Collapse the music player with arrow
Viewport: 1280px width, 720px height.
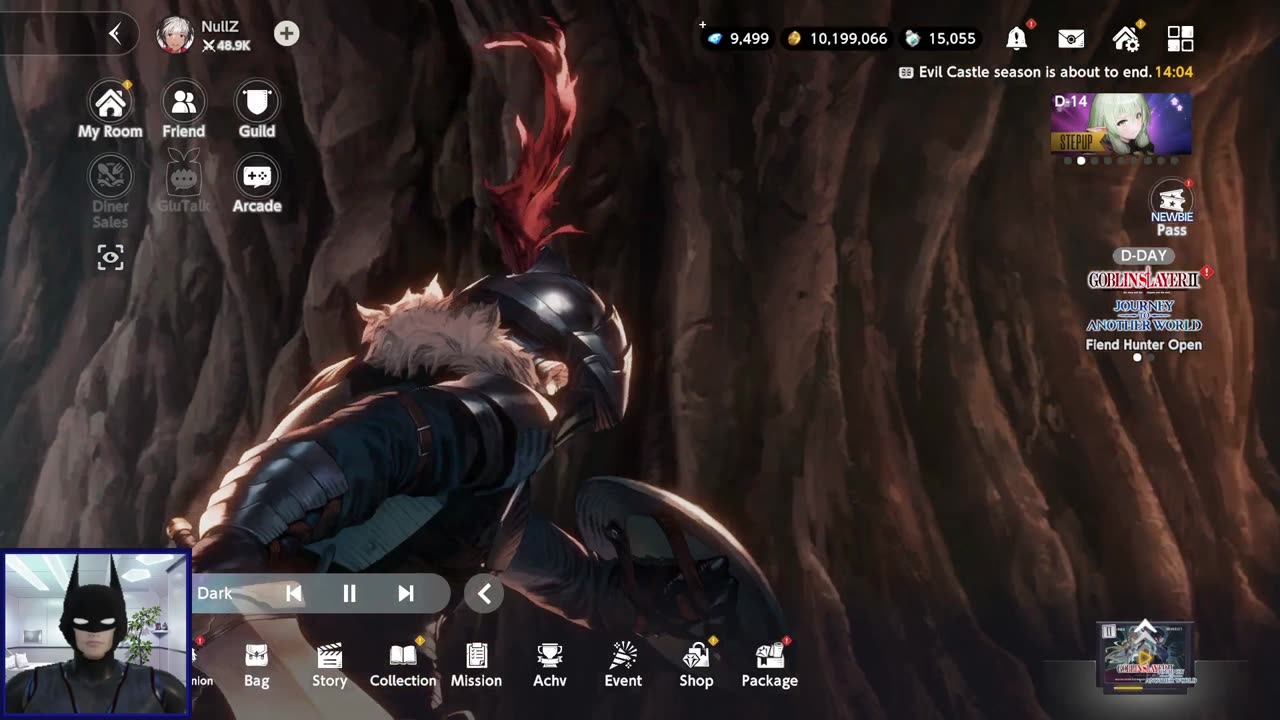point(484,593)
